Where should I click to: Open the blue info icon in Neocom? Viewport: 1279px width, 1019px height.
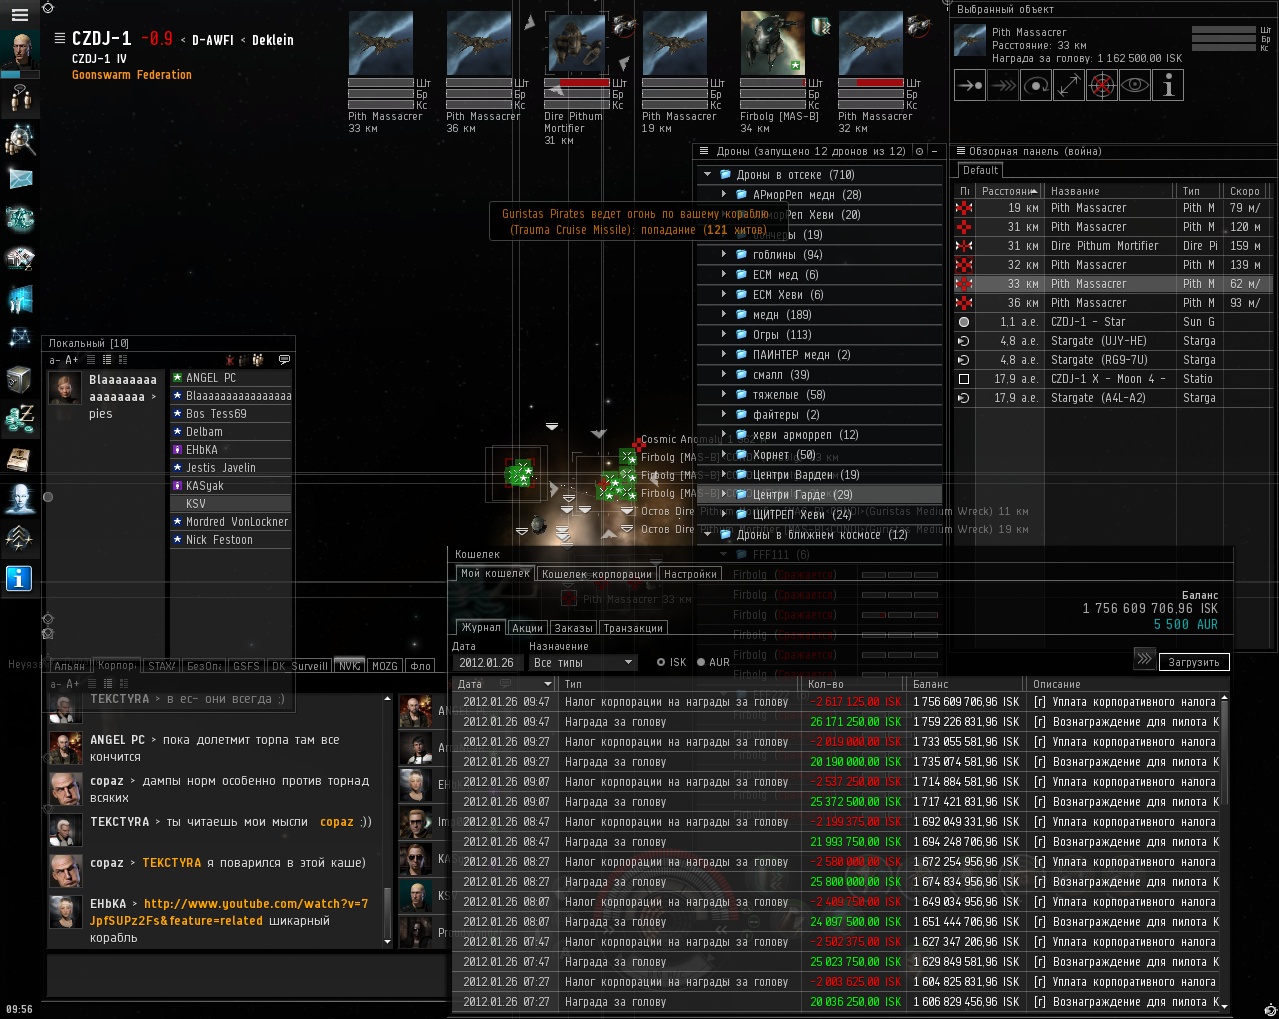pos(19,578)
